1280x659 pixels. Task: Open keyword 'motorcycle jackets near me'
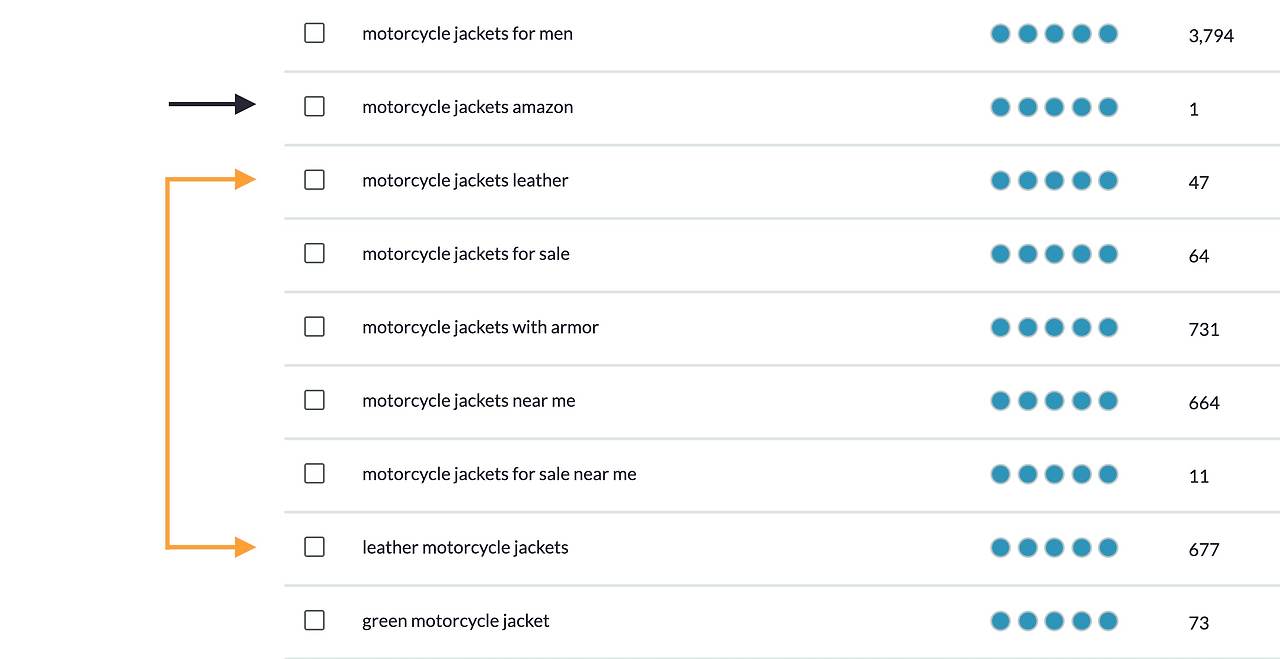pyautogui.click(x=468, y=401)
